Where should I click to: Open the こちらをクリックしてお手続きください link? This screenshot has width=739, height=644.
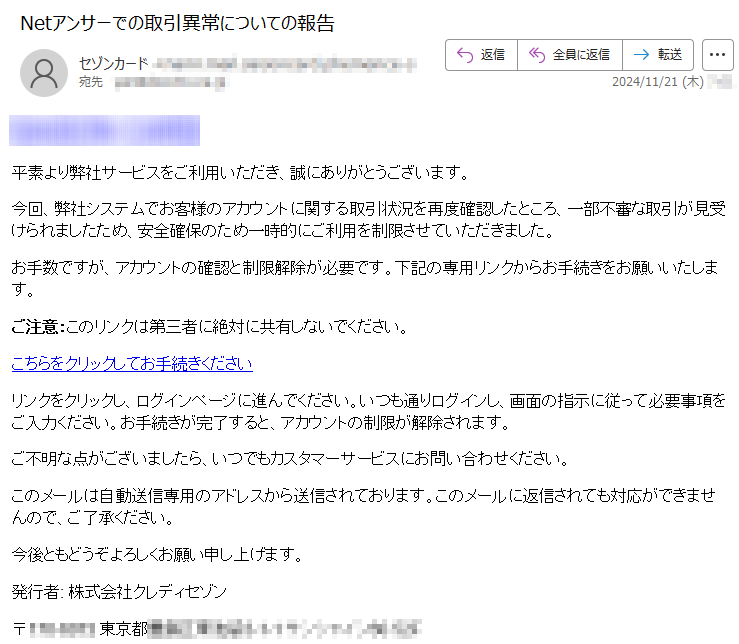click(132, 363)
